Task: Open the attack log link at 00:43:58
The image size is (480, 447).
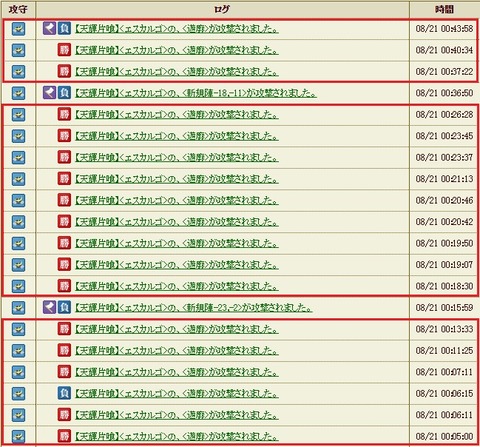Action: (176, 29)
